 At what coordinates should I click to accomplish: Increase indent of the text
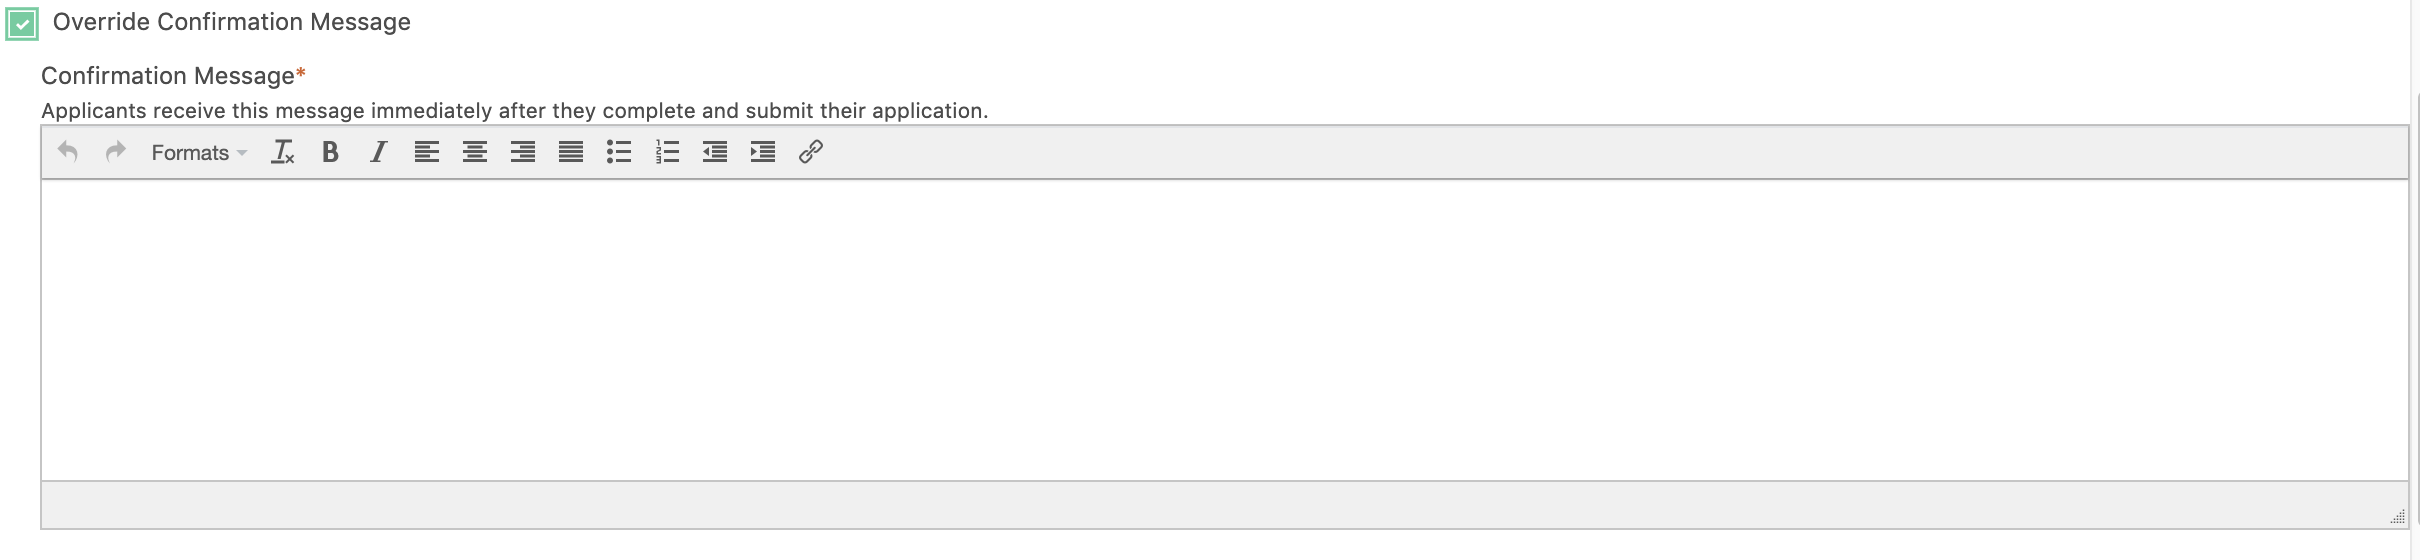click(x=763, y=152)
